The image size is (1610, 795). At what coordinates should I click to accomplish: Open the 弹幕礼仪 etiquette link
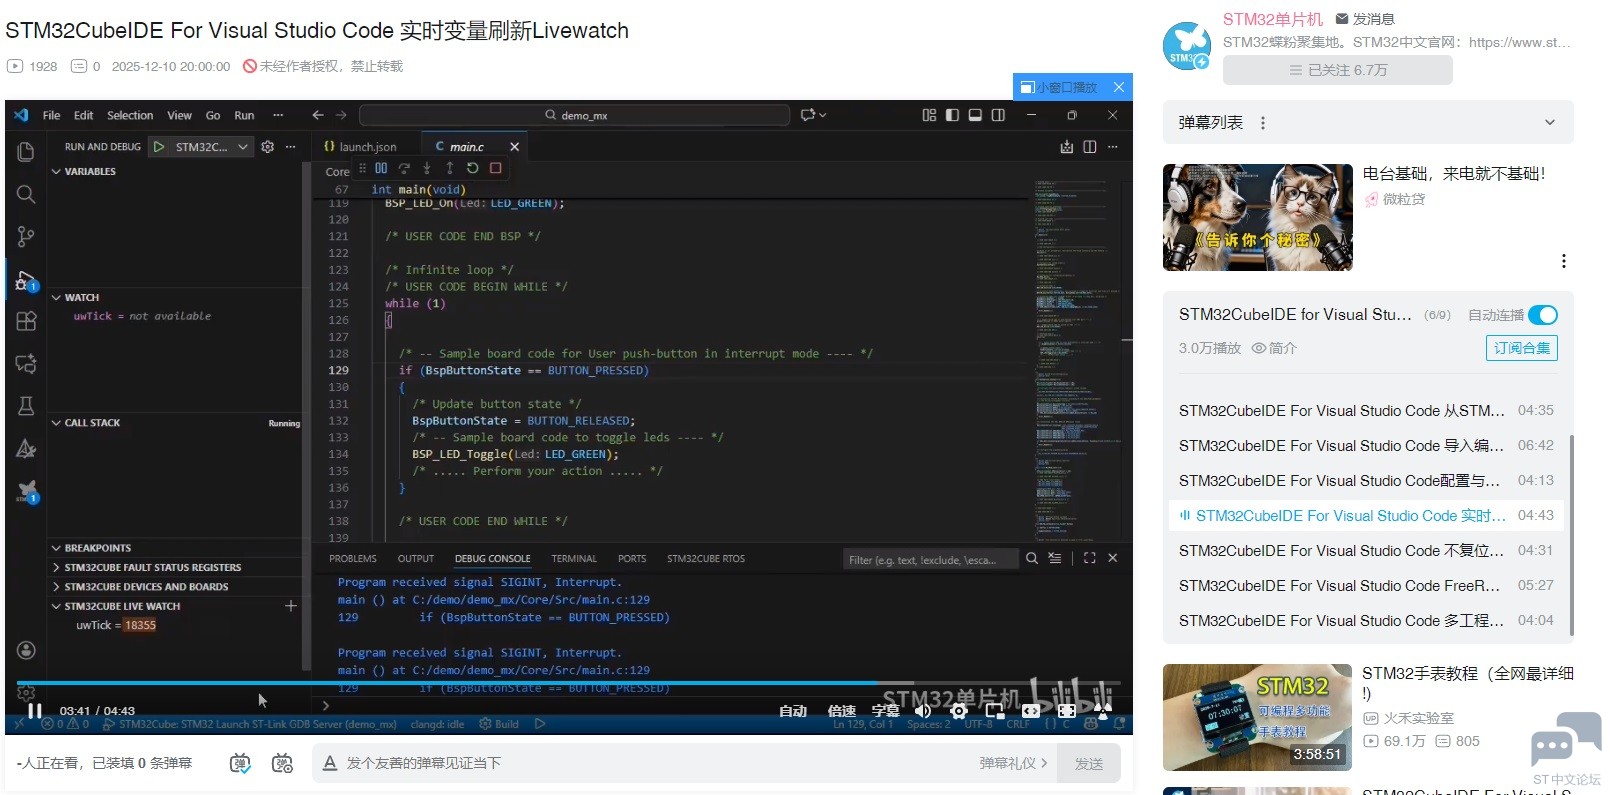[x=1013, y=763]
